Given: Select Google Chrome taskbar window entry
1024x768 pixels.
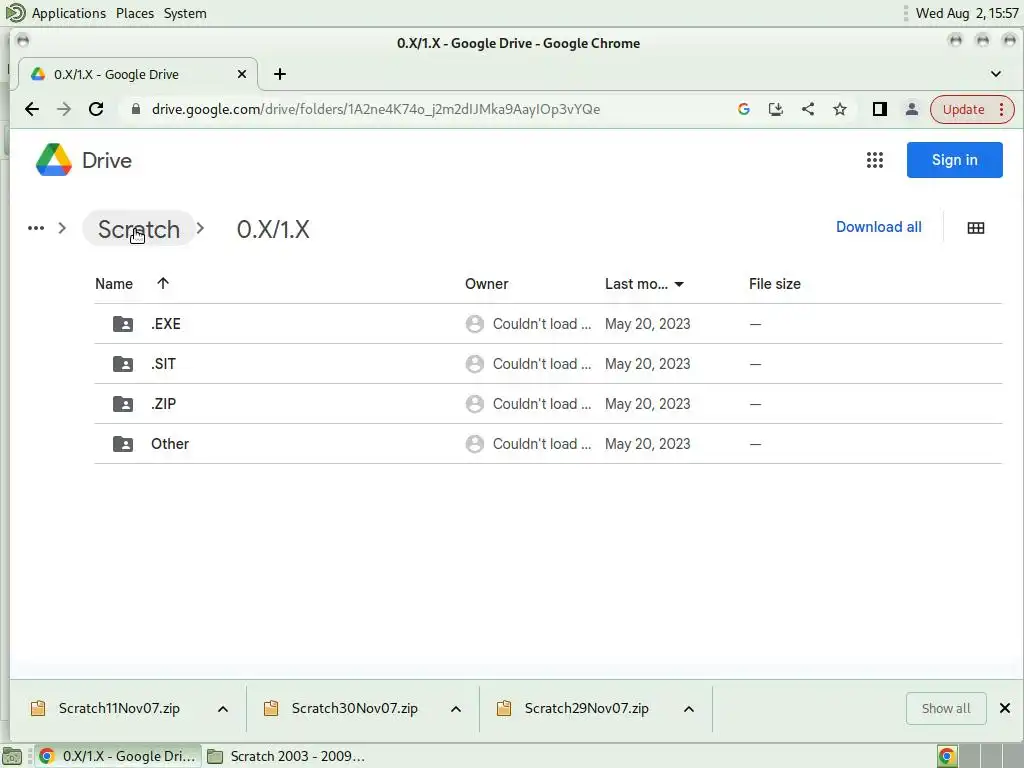Looking at the screenshot, I should pos(118,756).
